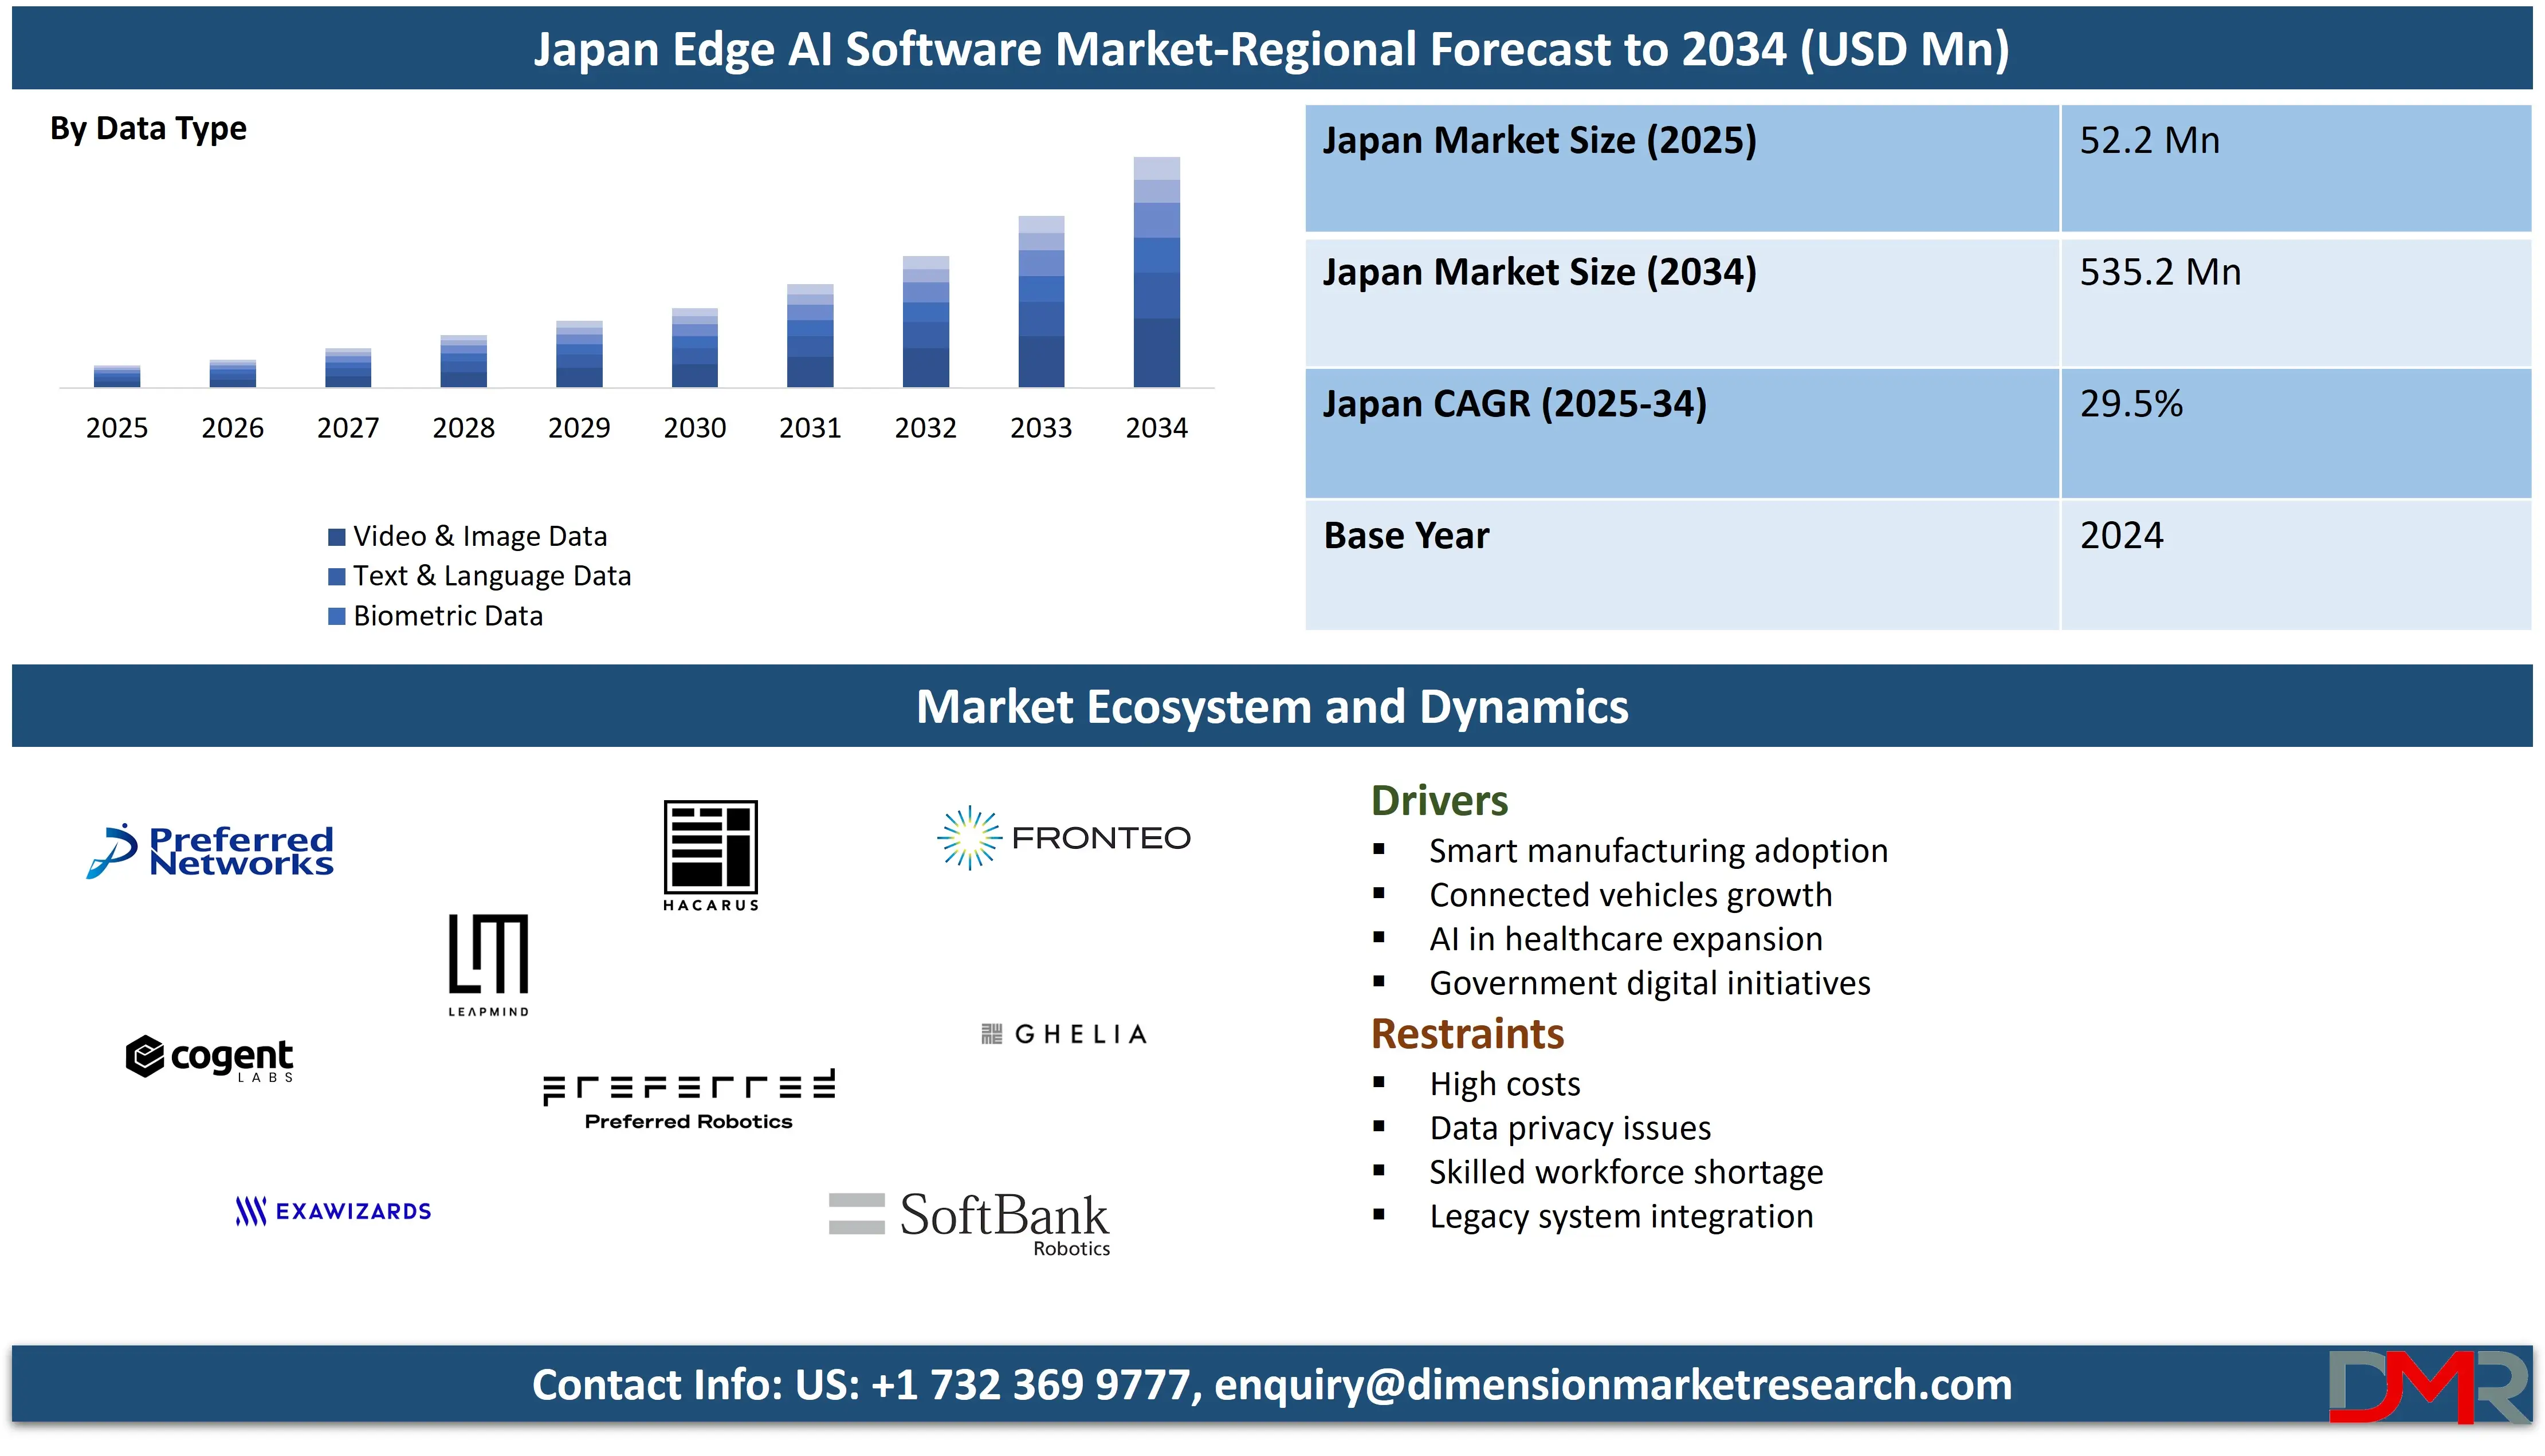This screenshot has width=2545, height=1456.
Task: Click the main title banner text
Action: 1271,49
